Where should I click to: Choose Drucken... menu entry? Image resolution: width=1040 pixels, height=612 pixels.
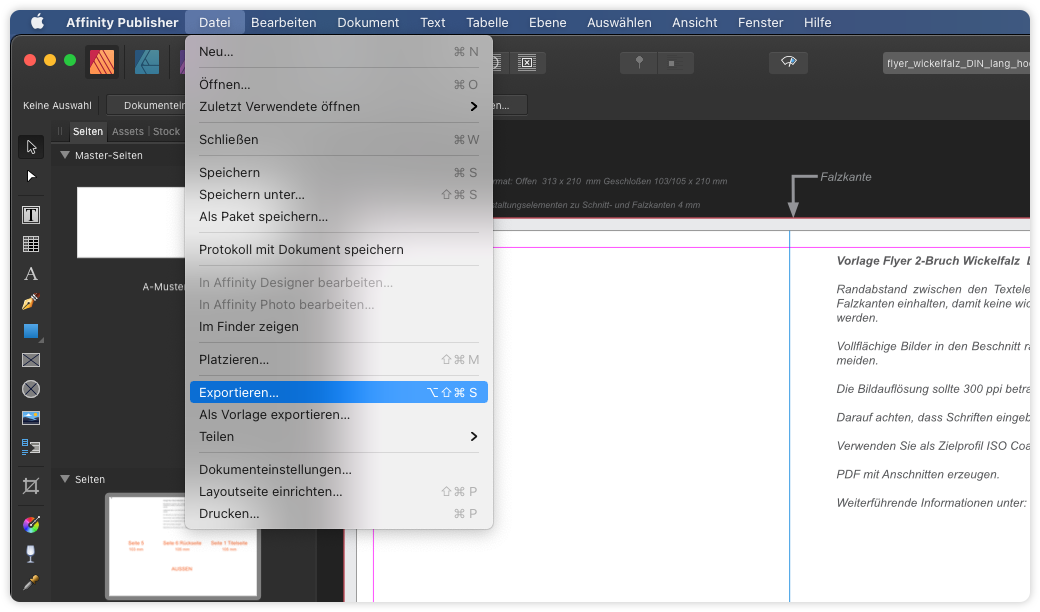[x=339, y=514]
